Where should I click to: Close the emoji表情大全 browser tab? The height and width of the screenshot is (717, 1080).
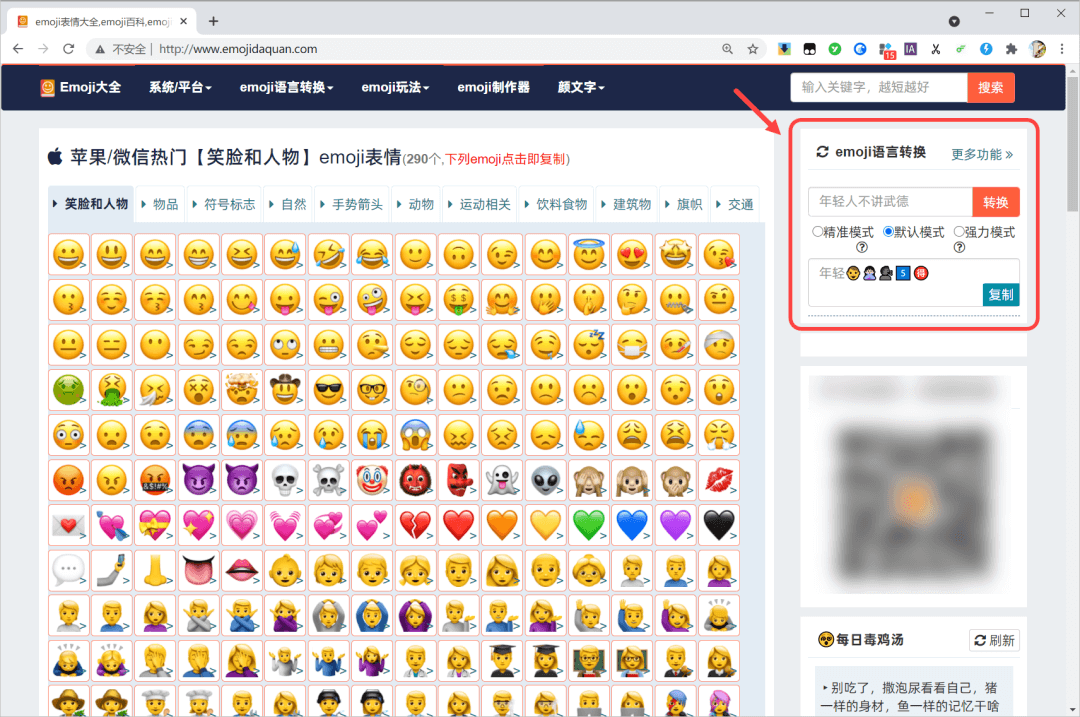click(x=184, y=21)
